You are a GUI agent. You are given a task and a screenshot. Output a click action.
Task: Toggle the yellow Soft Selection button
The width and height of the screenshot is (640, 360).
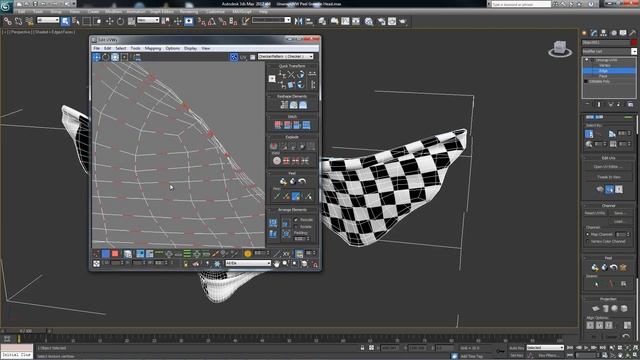click(x=248, y=254)
